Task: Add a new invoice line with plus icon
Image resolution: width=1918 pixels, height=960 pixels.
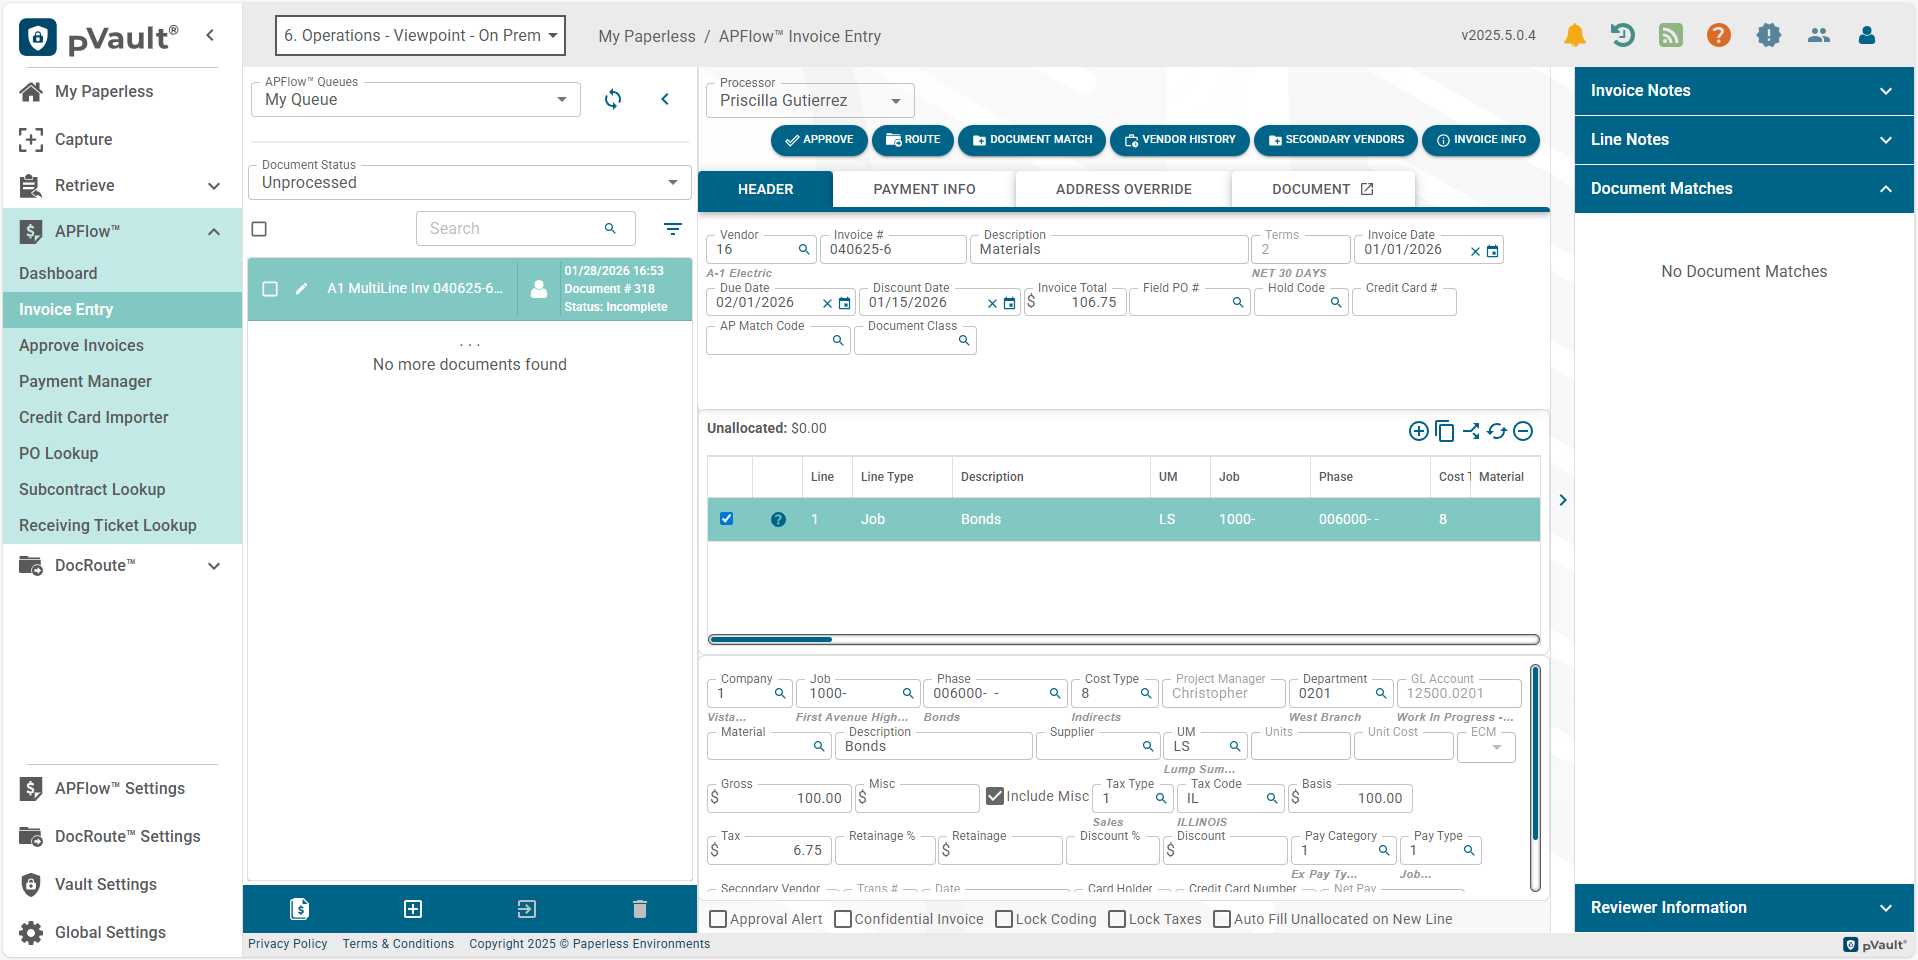Action: 1418,431
